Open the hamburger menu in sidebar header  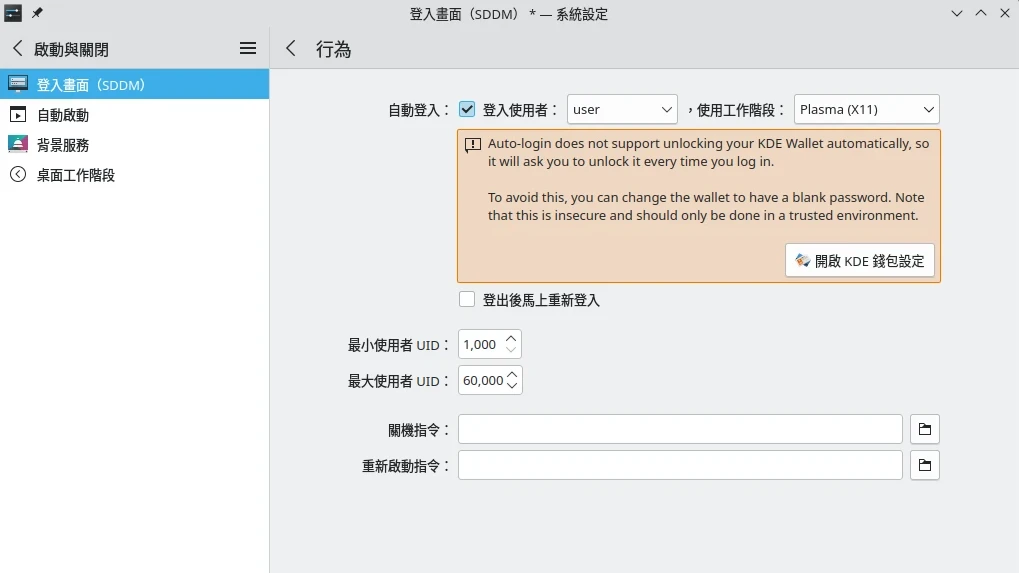click(248, 48)
